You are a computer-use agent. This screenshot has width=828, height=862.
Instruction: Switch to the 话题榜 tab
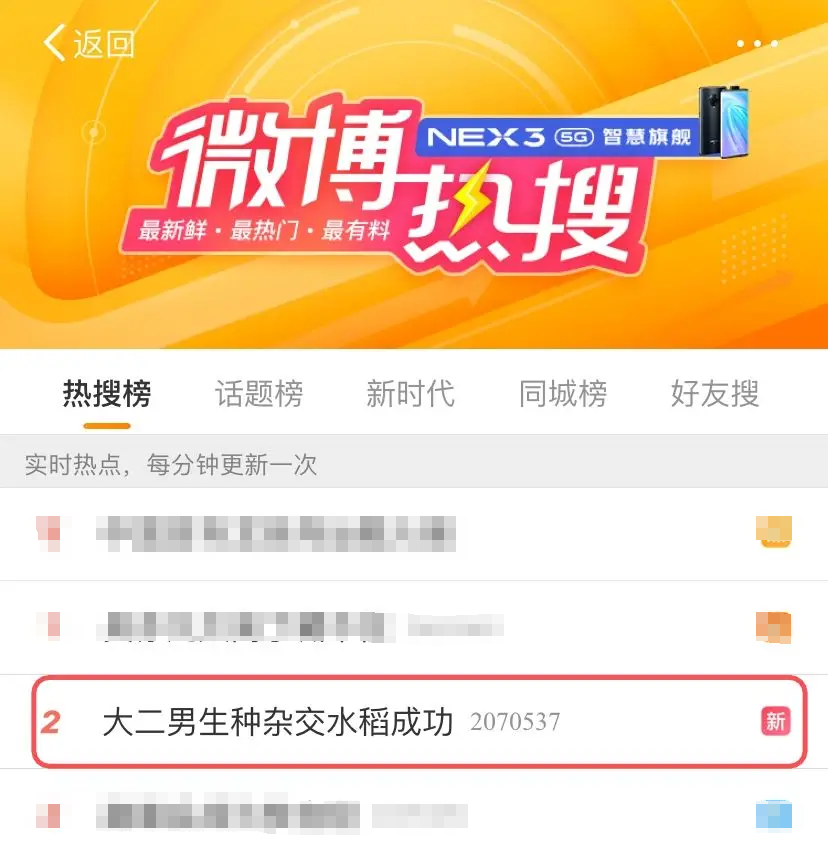[x=259, y=393]
